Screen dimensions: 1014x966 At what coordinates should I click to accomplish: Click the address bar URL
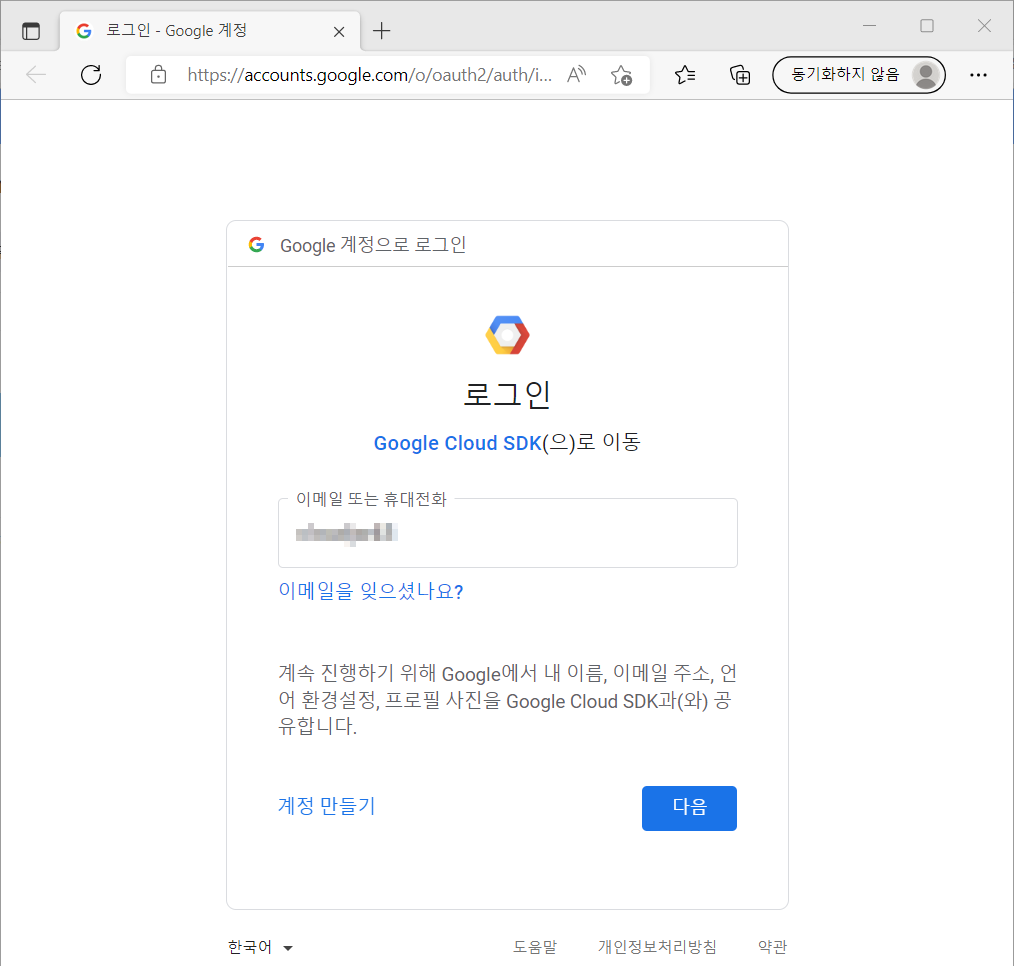pos(369,75)
